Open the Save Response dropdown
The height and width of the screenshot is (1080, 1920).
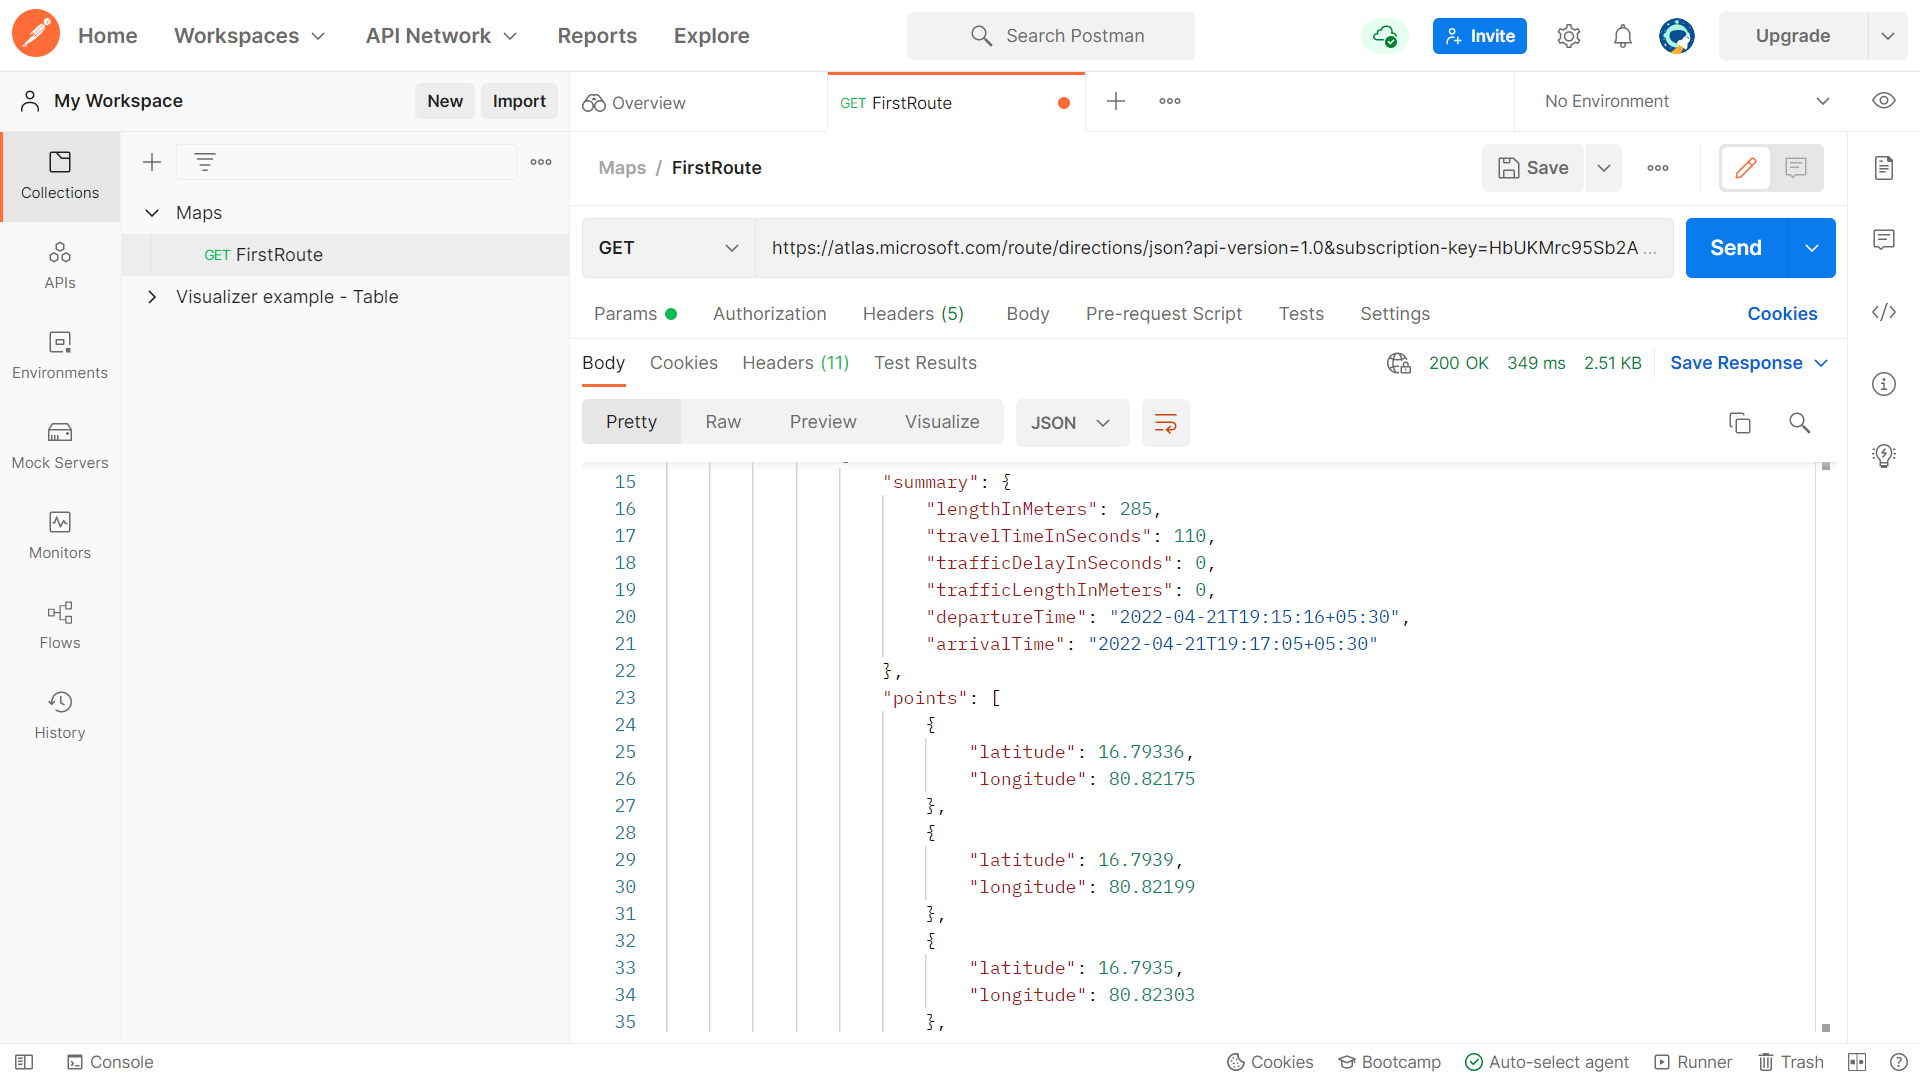(x=1749, y=363)
